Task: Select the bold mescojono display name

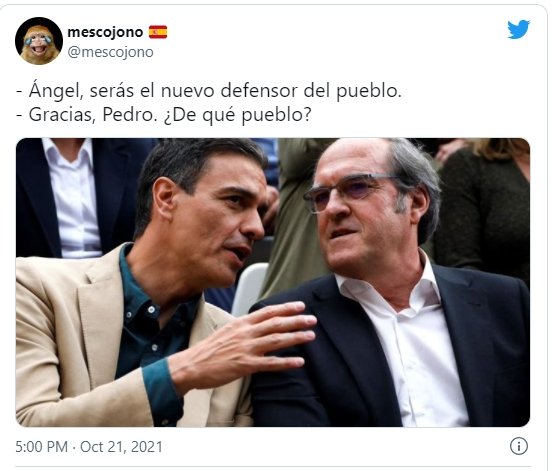Action: point(105,32)
